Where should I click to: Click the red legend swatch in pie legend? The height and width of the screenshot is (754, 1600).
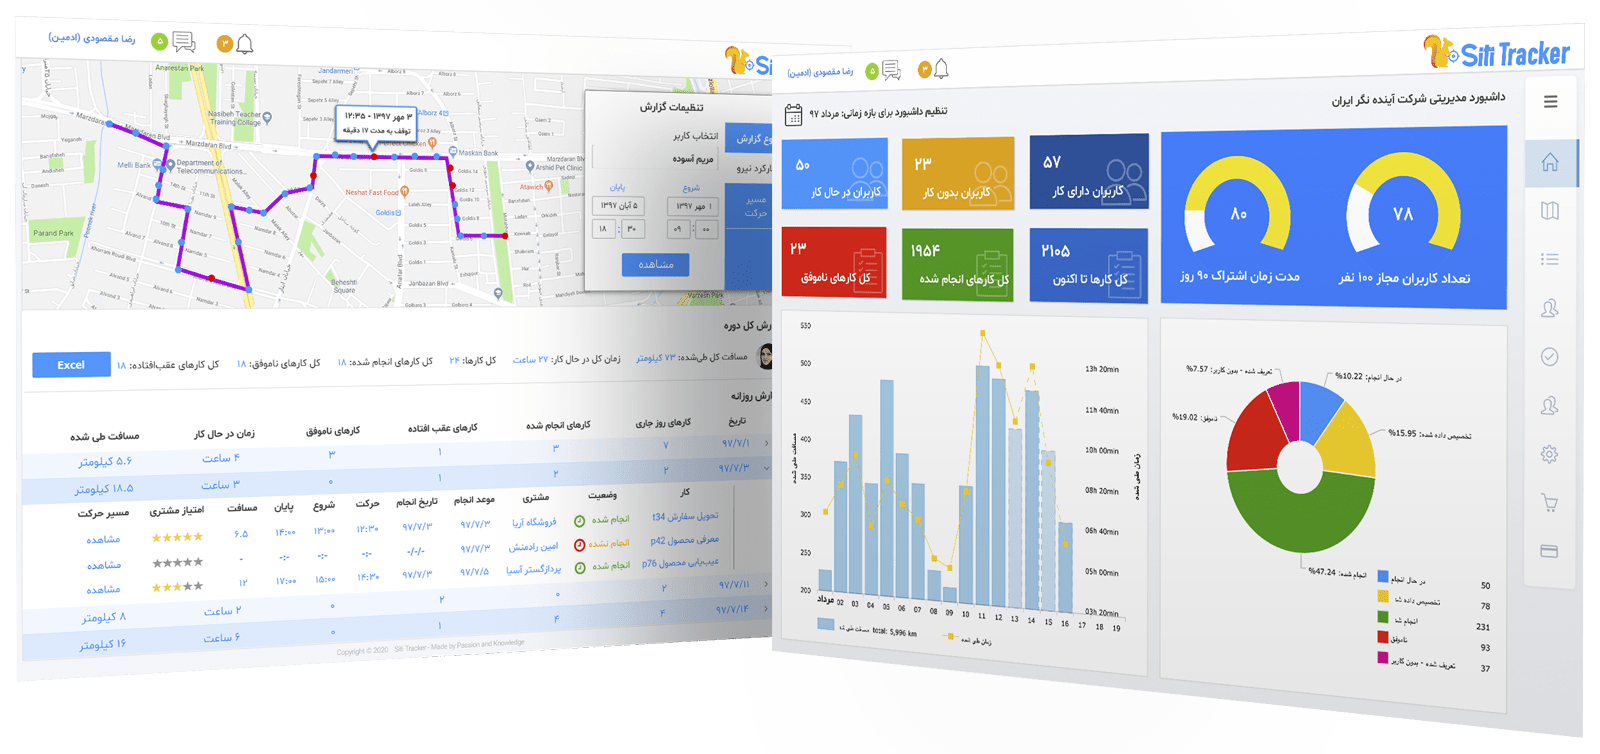(1383, 637)
